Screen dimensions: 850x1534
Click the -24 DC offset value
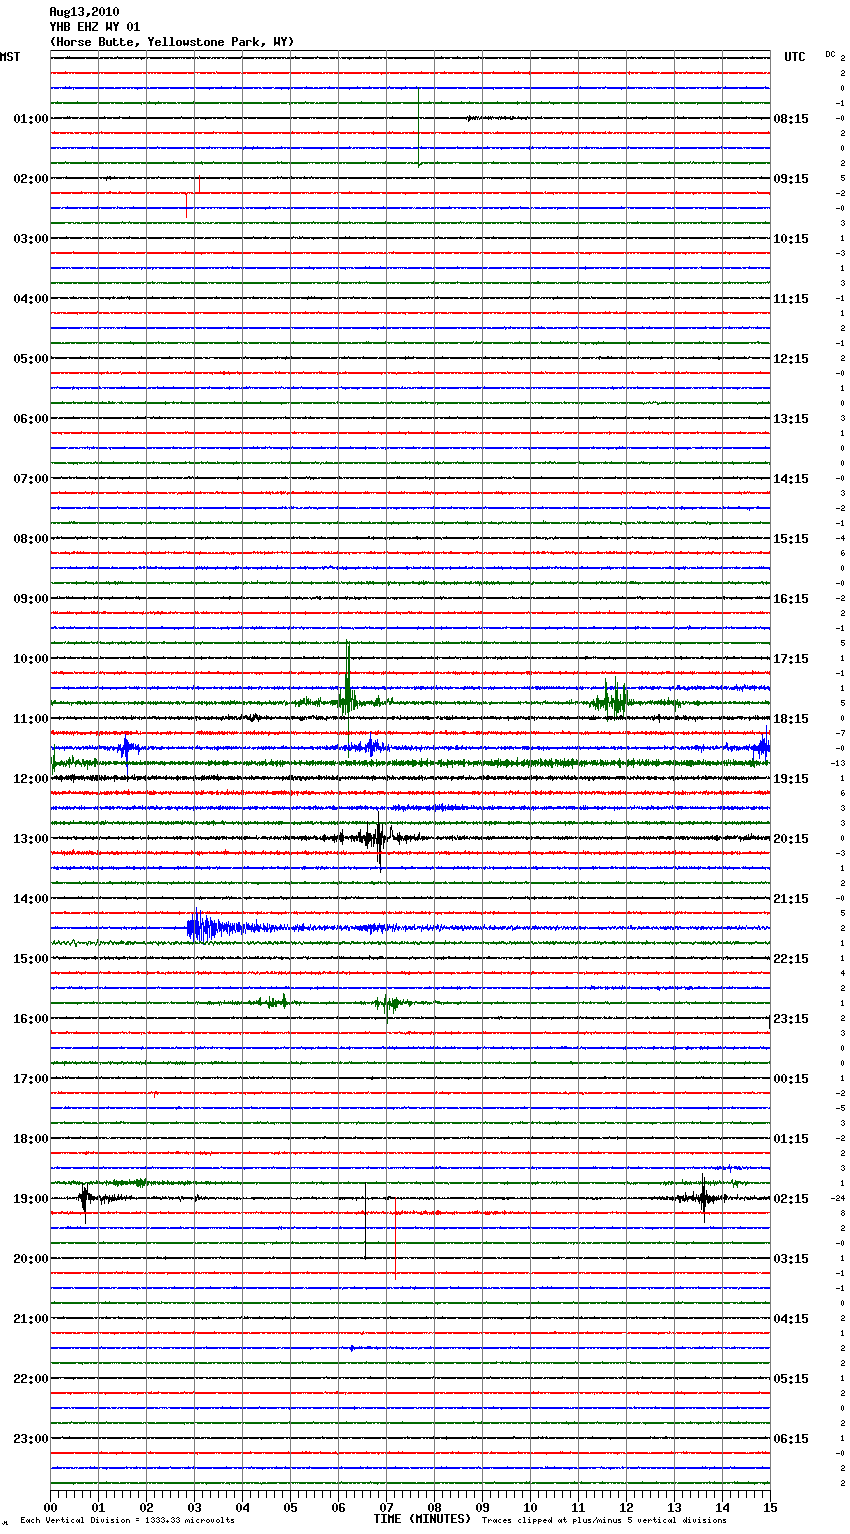pos(838,1198)
